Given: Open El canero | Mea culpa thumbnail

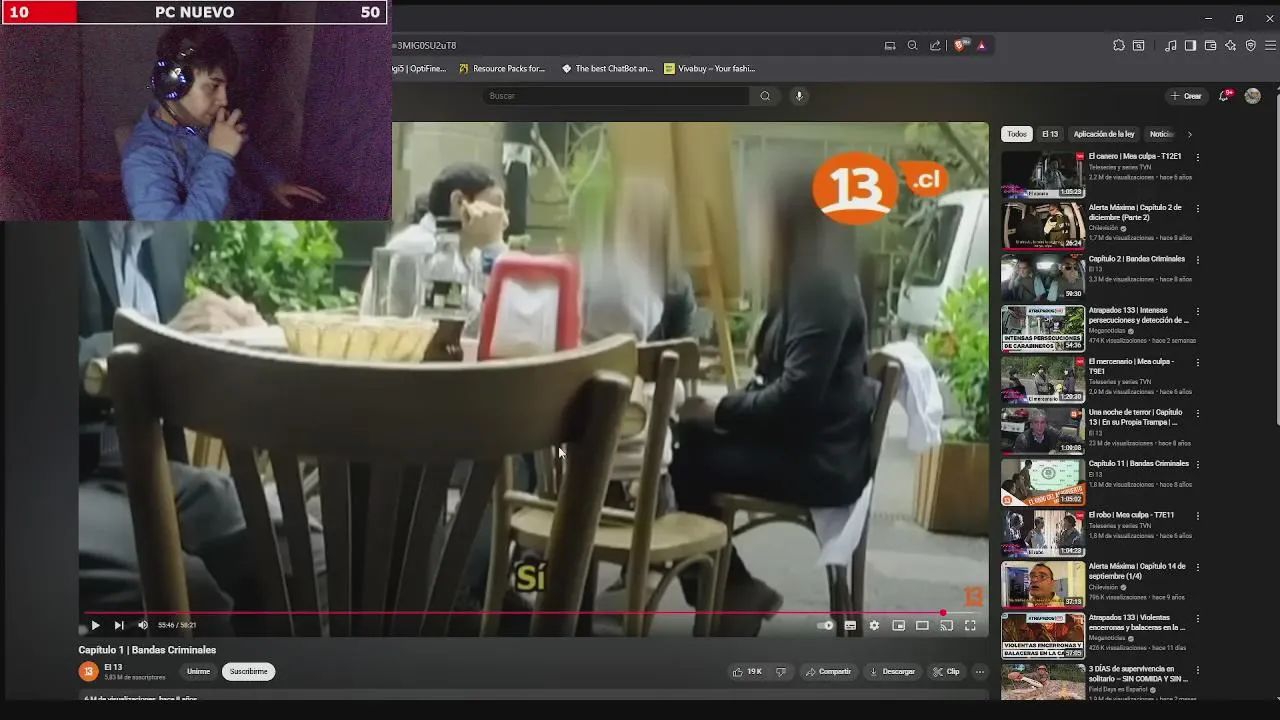Looking at the screenshot, I should pos(1043,174).
